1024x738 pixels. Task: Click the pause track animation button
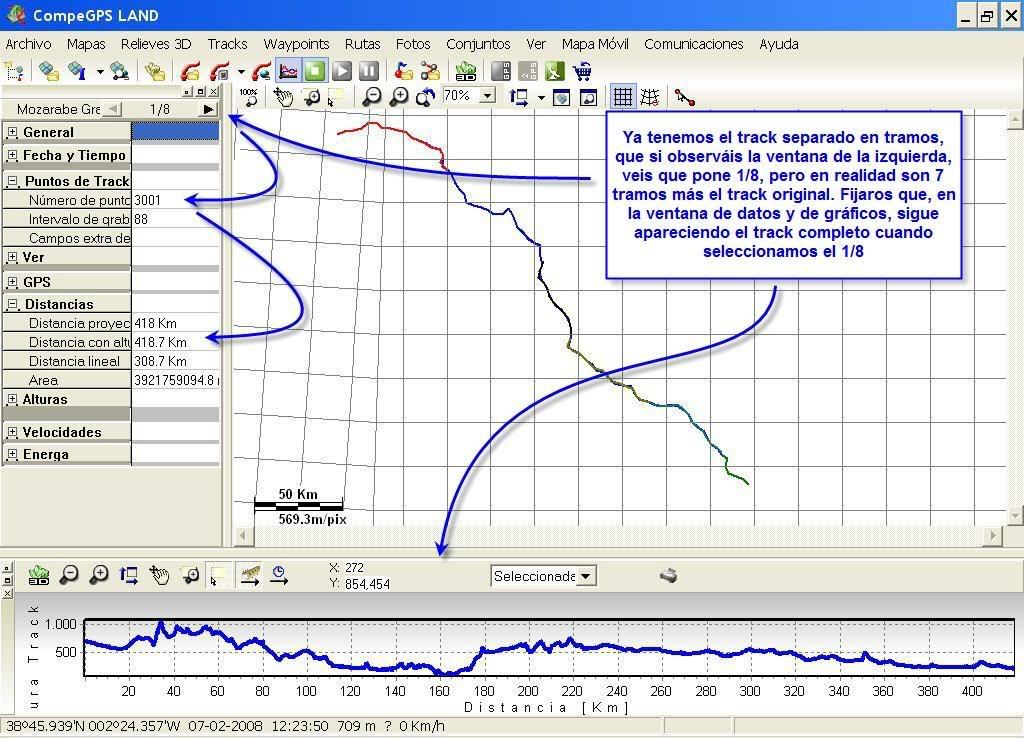369,71
